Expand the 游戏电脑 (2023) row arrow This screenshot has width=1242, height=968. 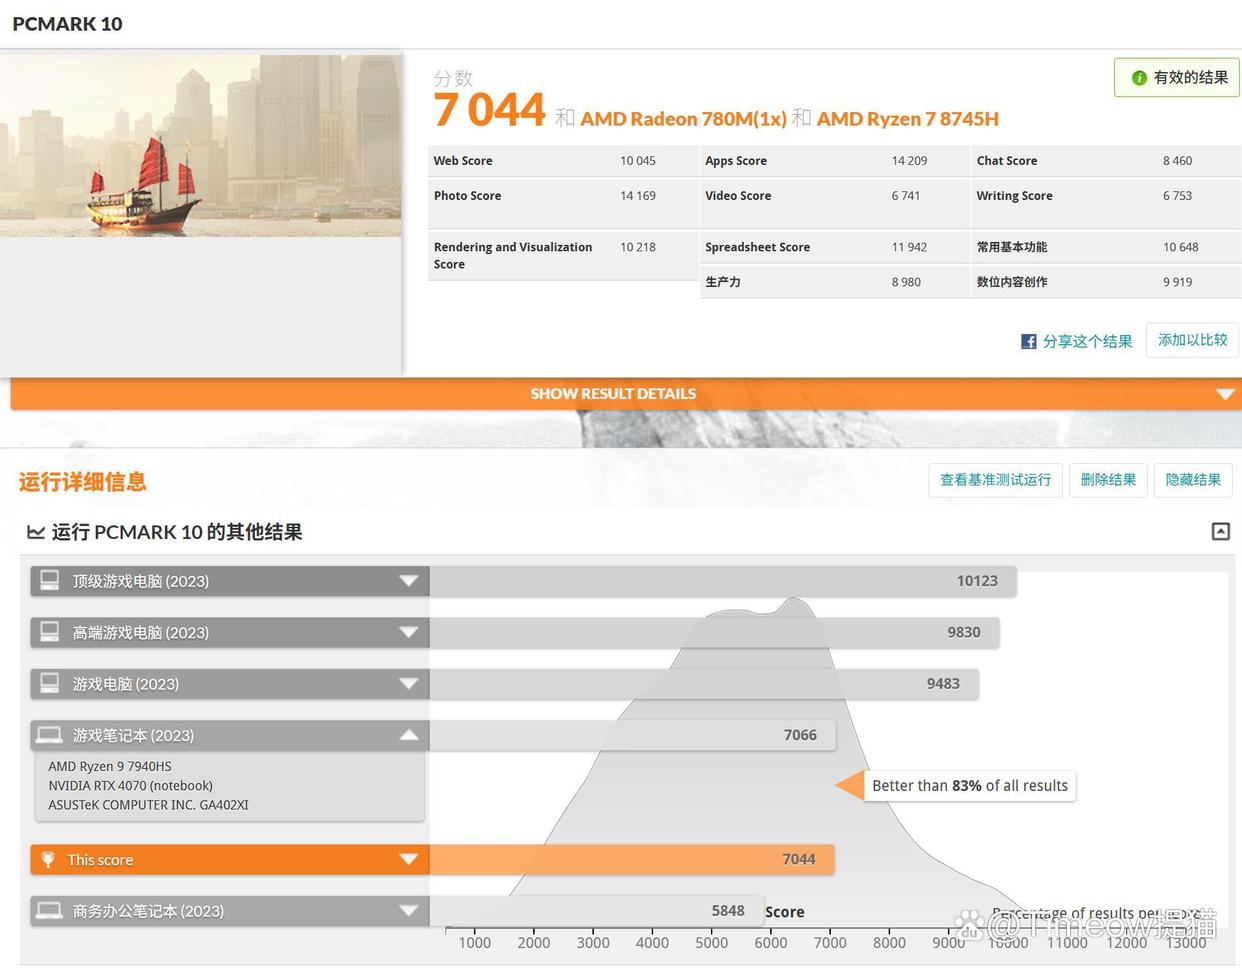408,684
